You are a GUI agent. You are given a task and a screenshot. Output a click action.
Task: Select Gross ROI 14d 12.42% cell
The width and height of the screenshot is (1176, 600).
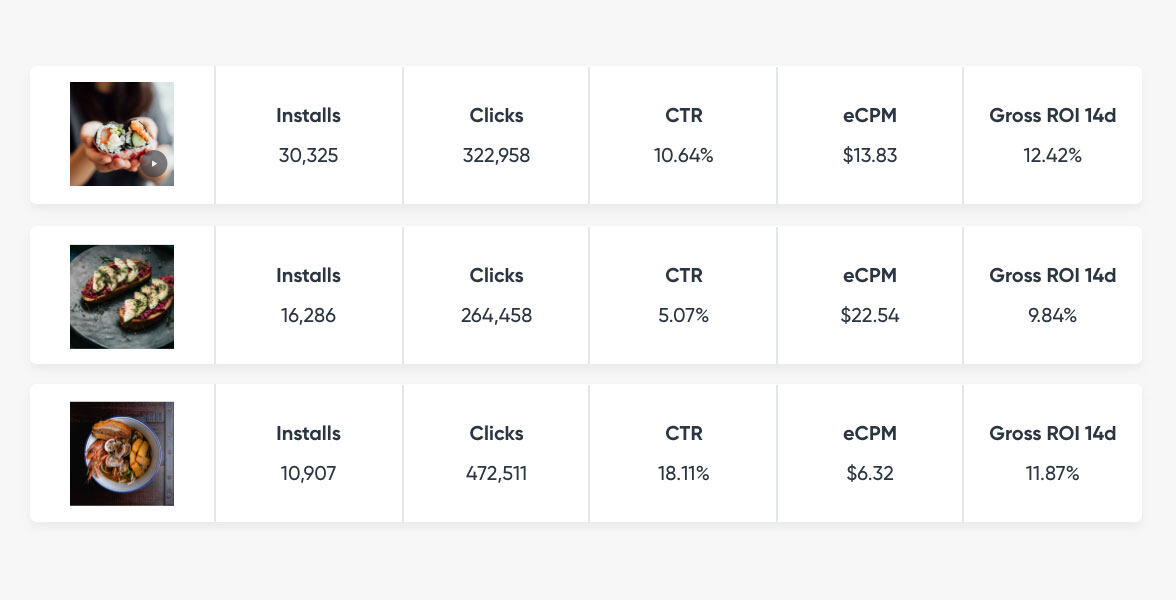coord(1052,135)
